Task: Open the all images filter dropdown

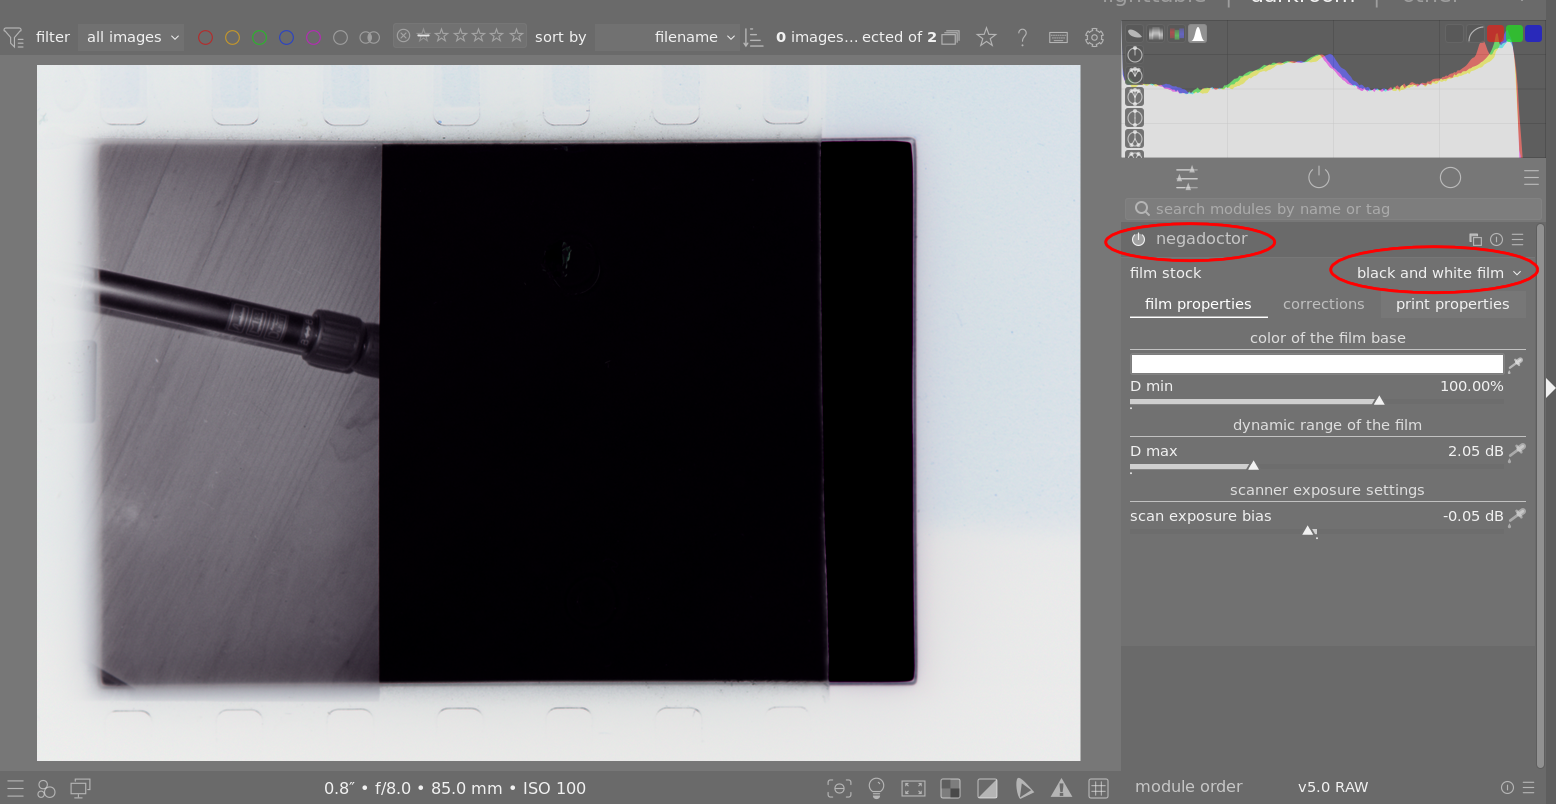Action: point(132,37)
